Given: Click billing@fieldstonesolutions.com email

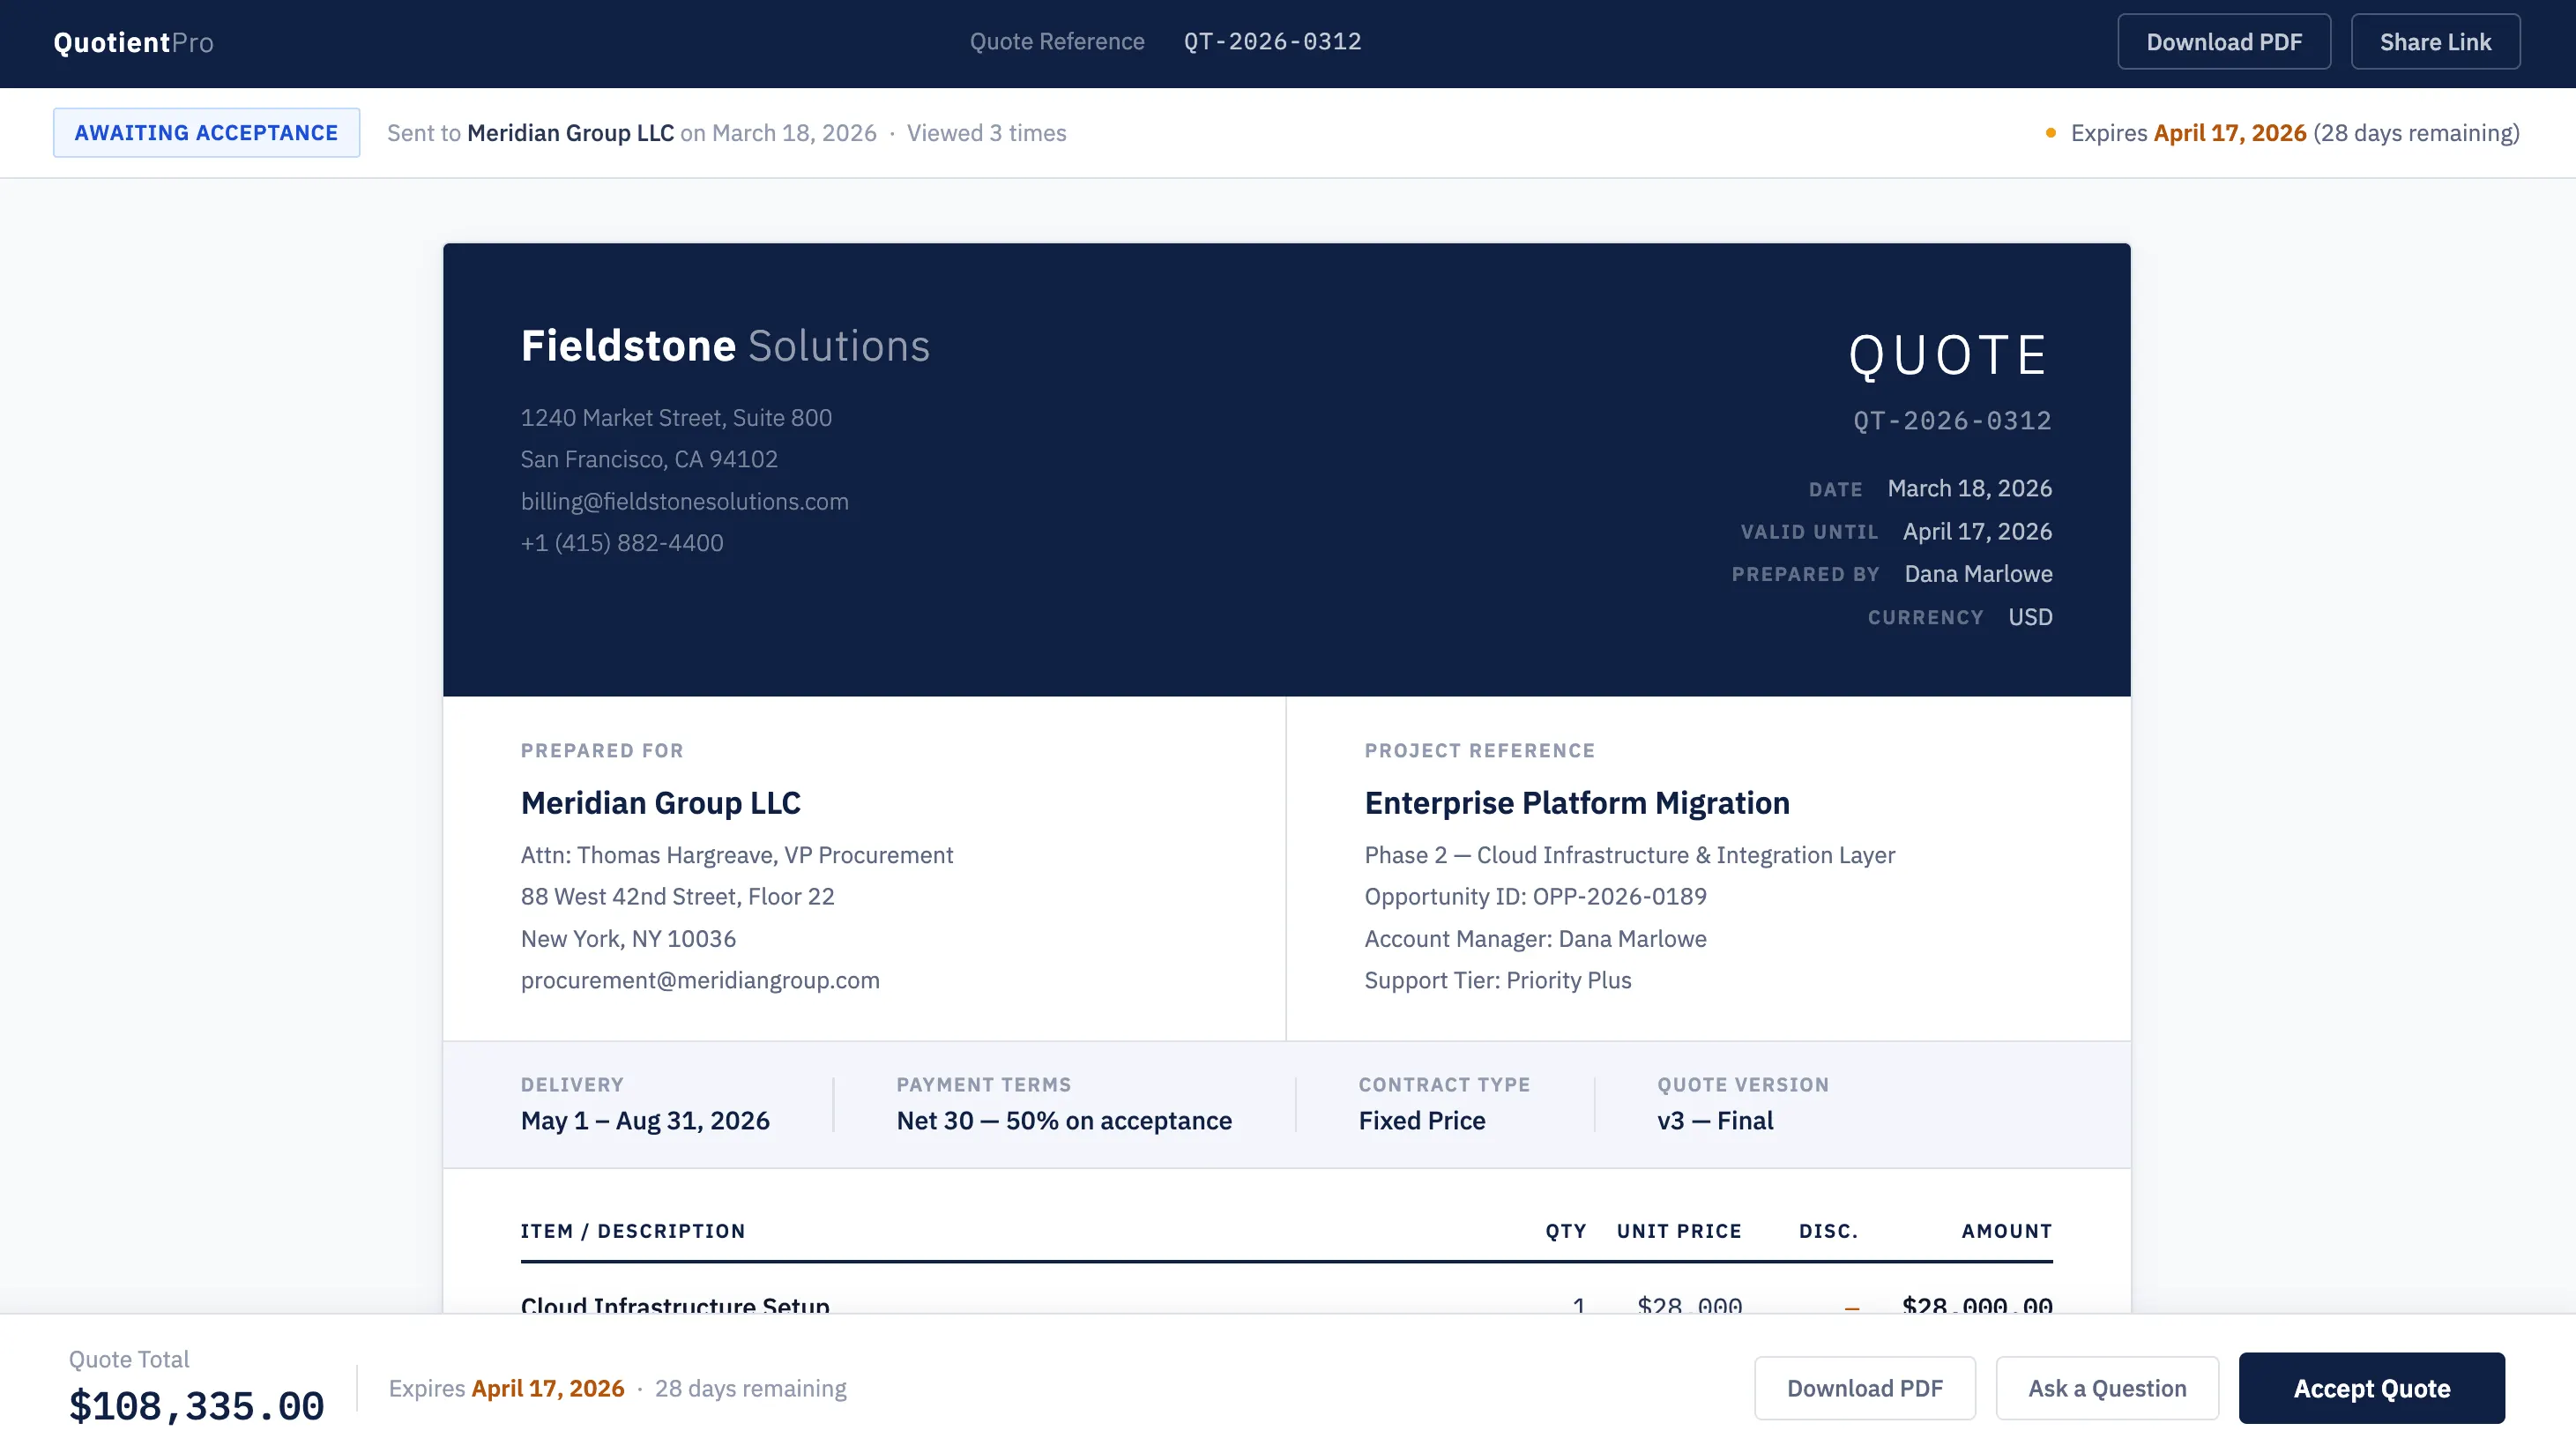Looking at the screenshot, I should pyautogui.click(x=684, y=502).
